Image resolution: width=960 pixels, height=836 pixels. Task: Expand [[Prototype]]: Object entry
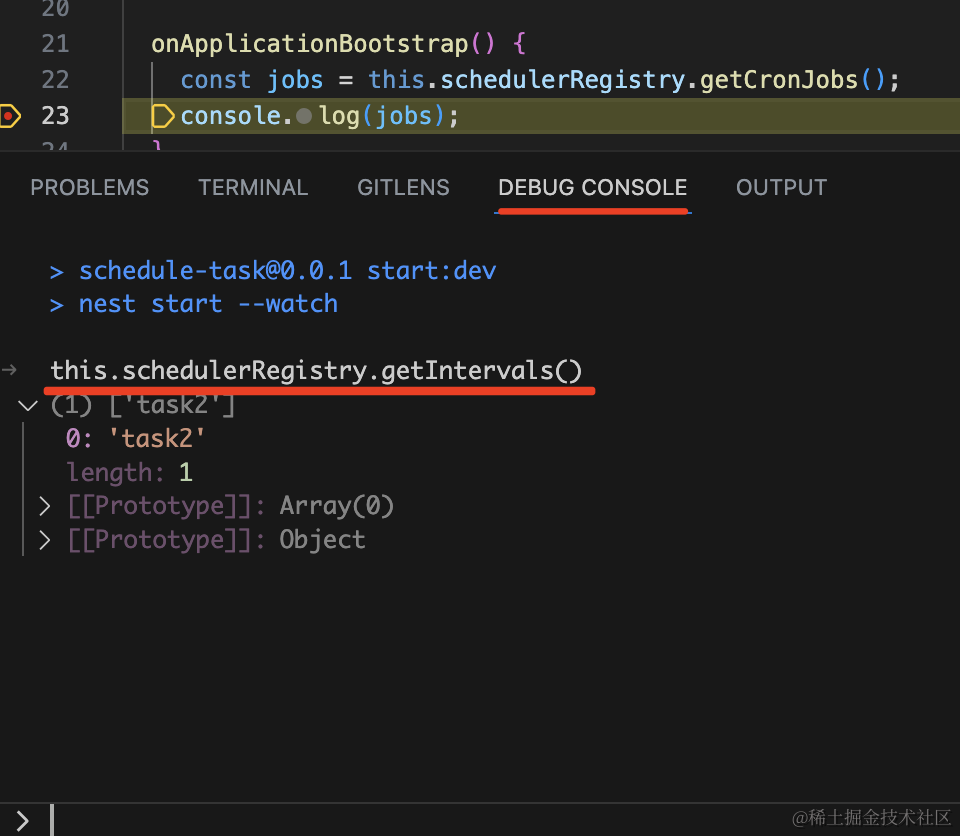44,540
